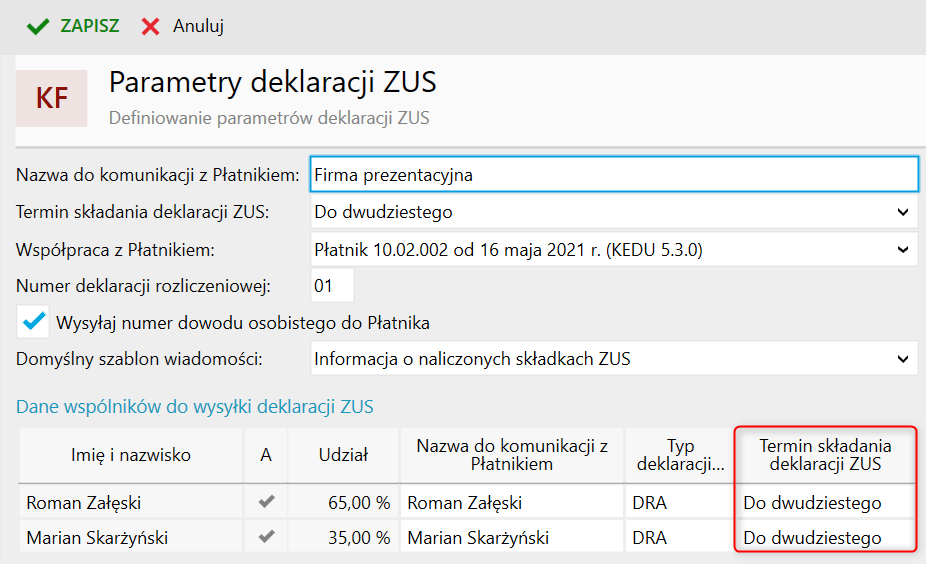
Task: Toggle Wysyłaj numer dowodu osobistego checkbox
Action: (35, 322)
